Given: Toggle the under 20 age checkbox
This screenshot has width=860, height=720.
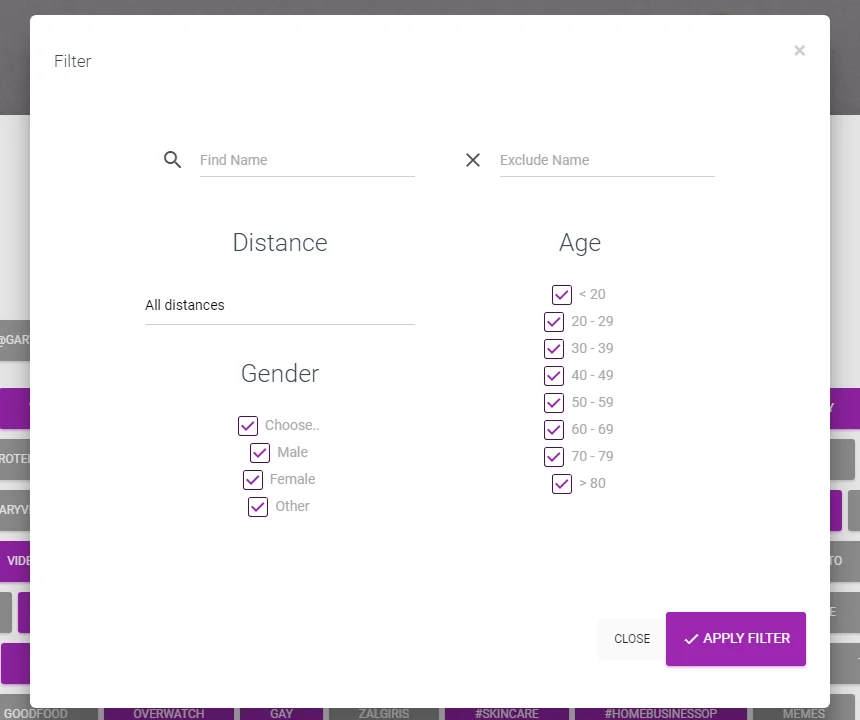Looking at the screenshot, I should tap(561, 294).
